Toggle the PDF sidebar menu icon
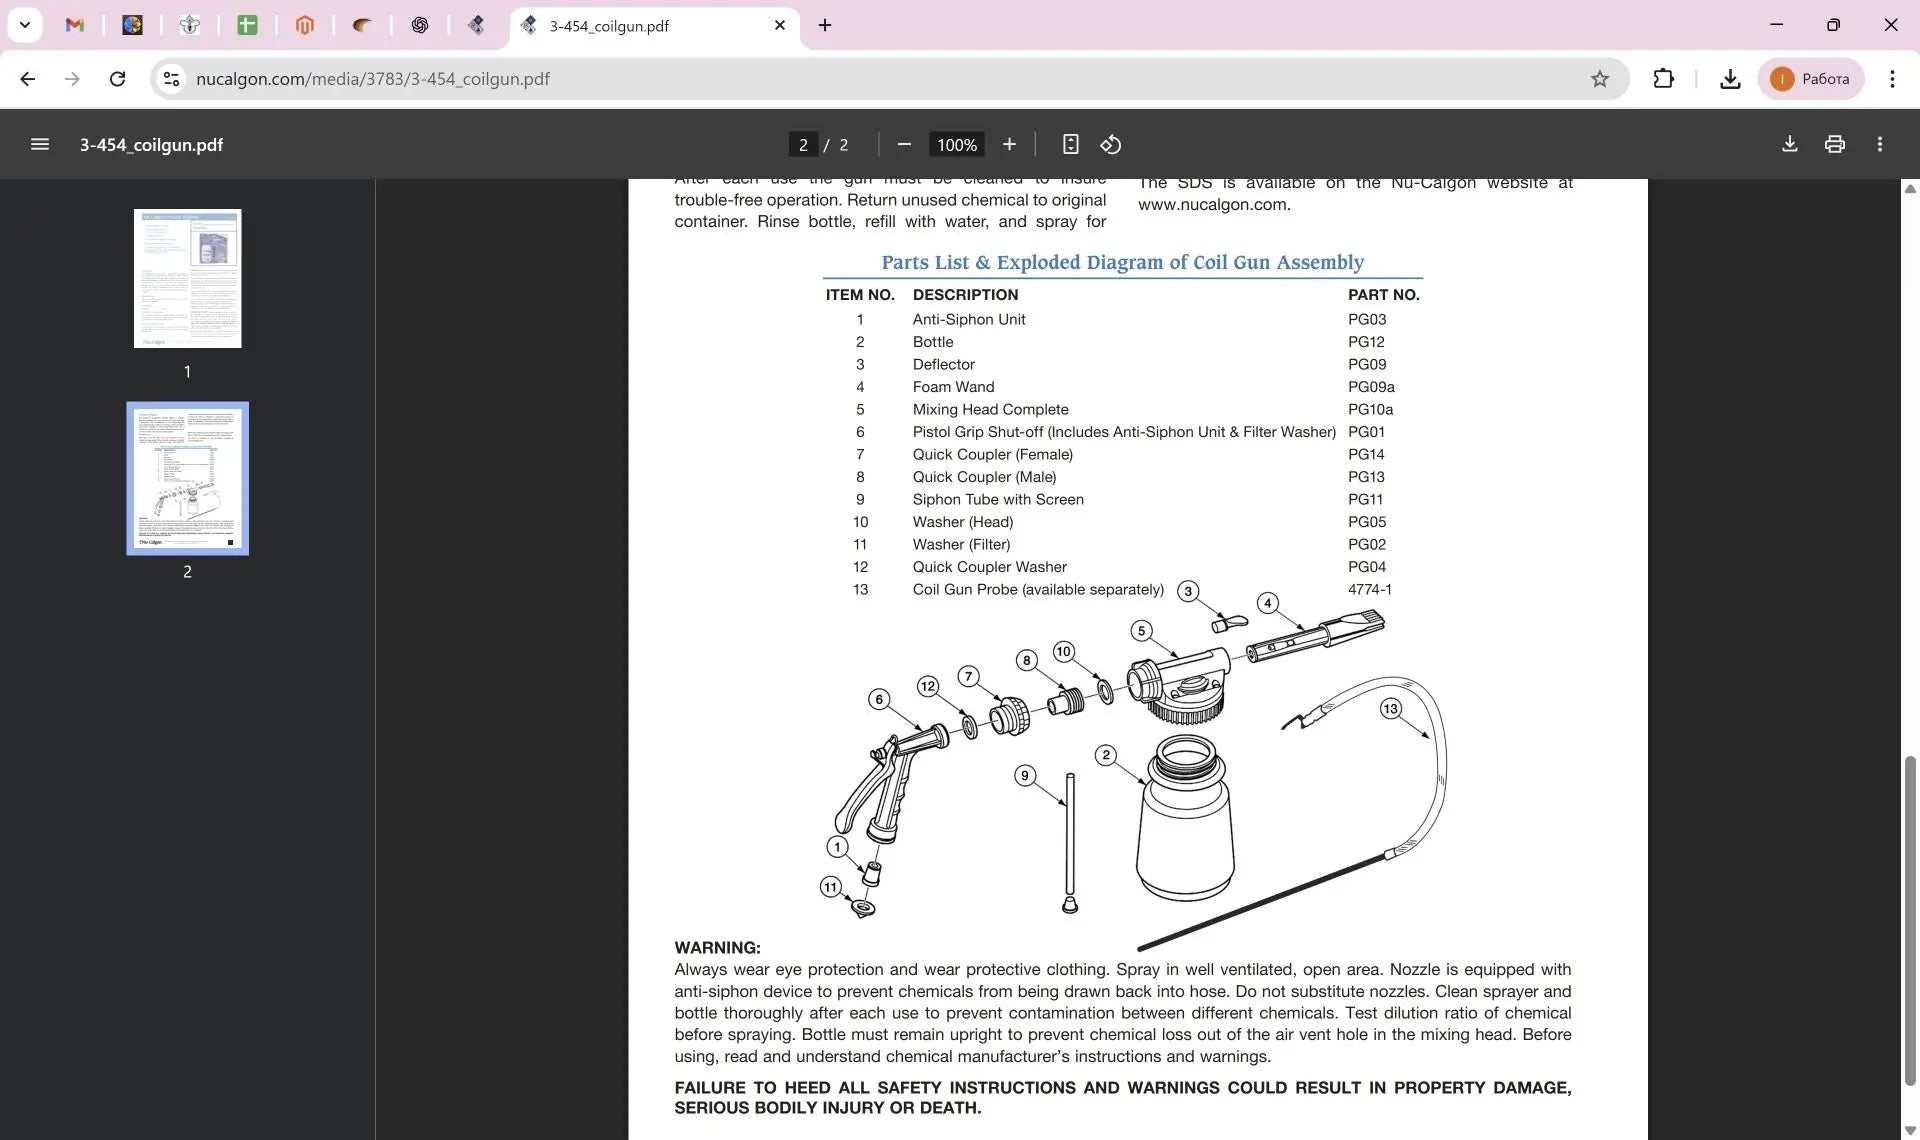Image resolution: width=1920 pixels, height=1140 pixels. click(x=40, y=144)
